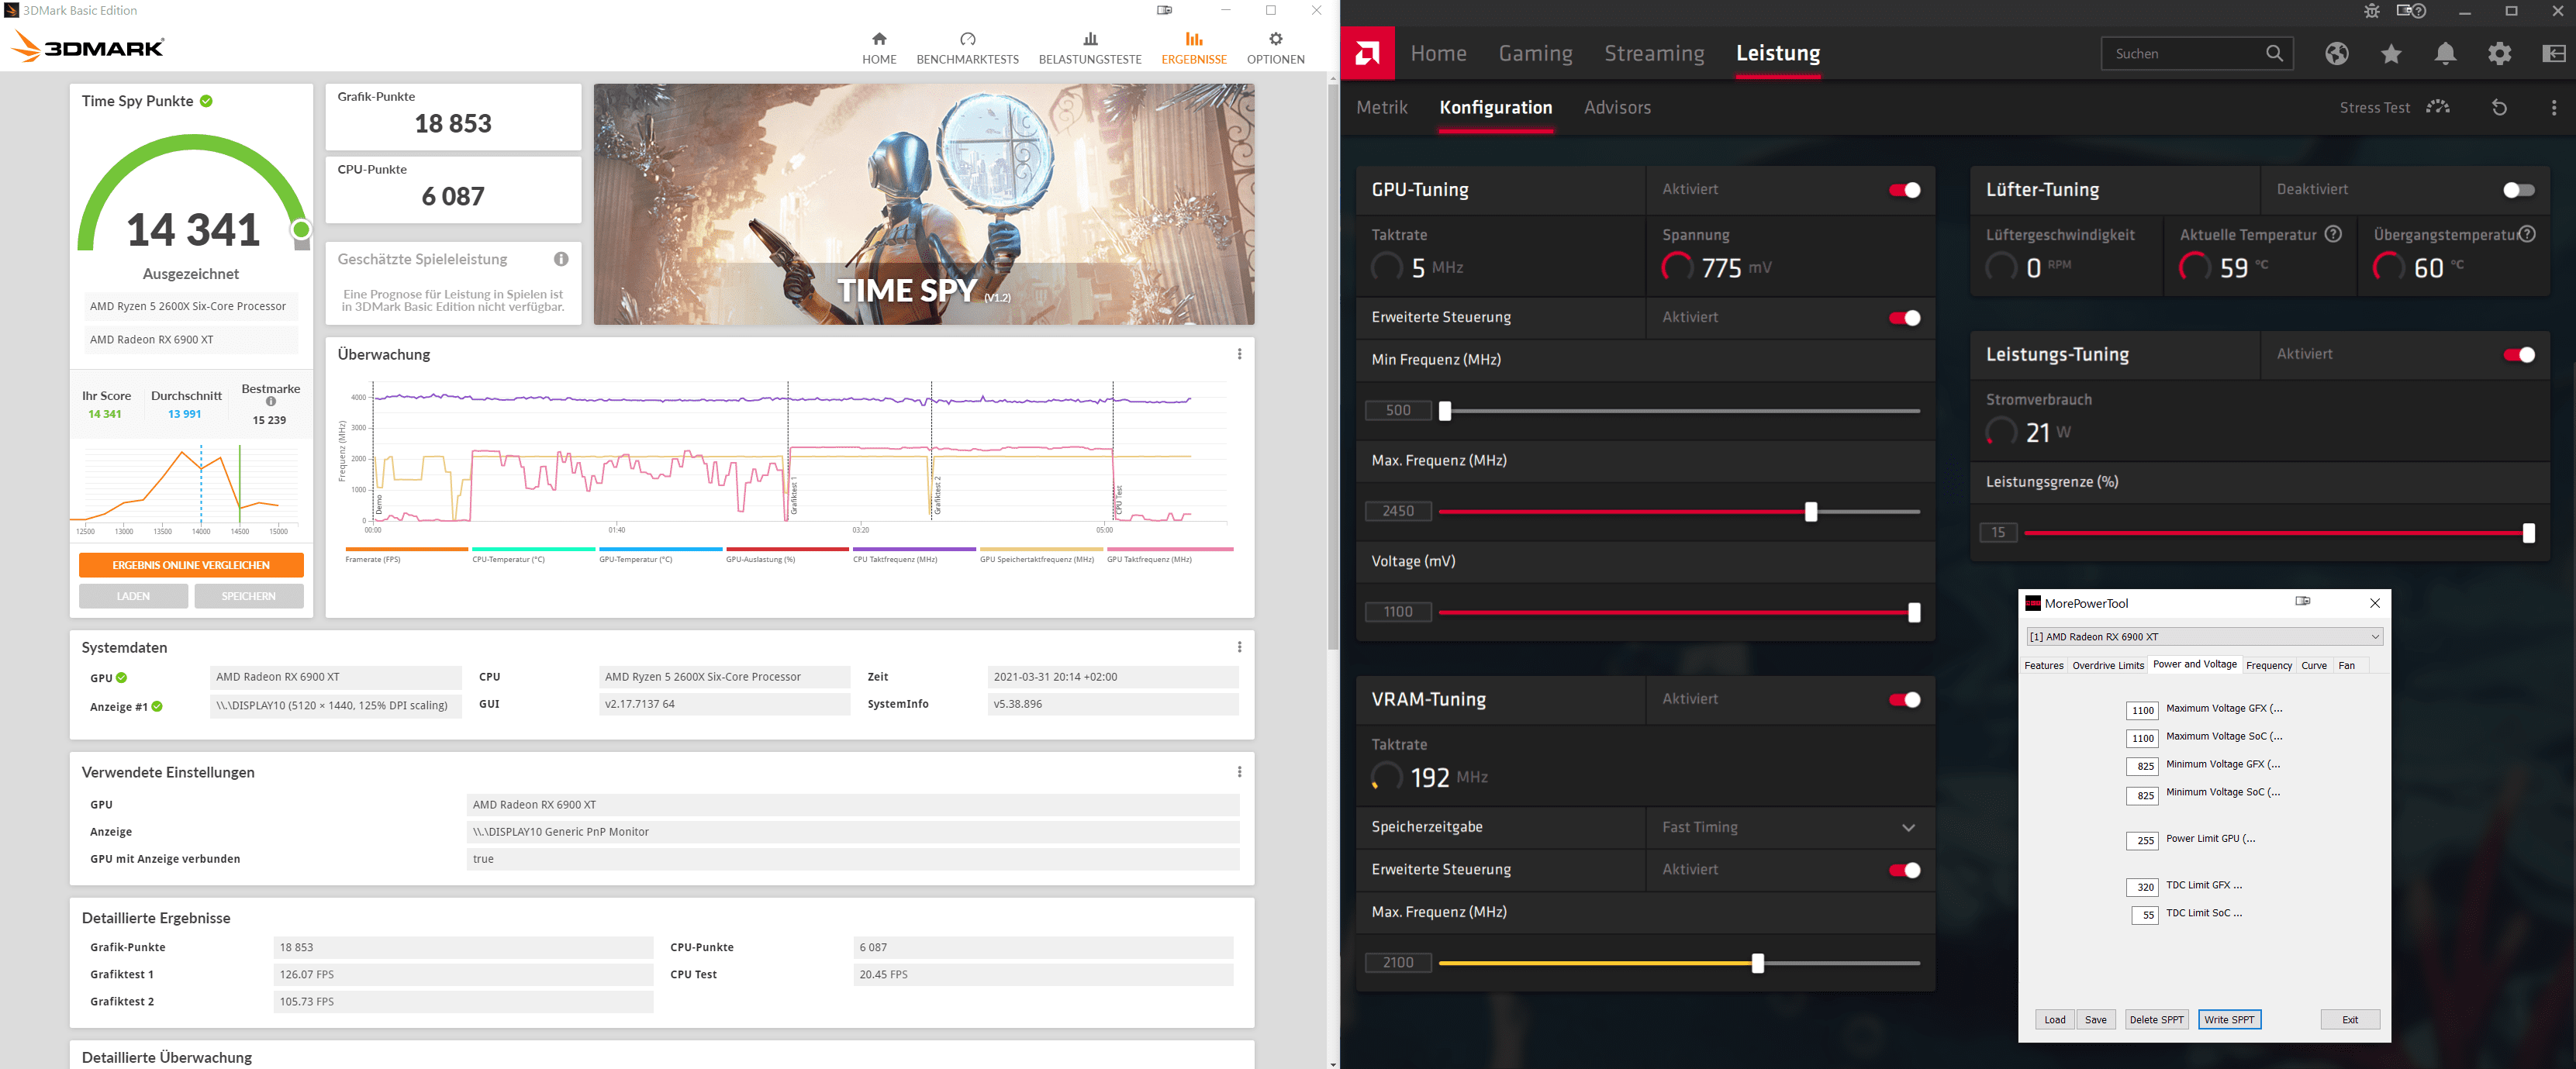Switch to the Advisors sub-tab
The image size is (2576, 1069).
[x=1617, y=107]
